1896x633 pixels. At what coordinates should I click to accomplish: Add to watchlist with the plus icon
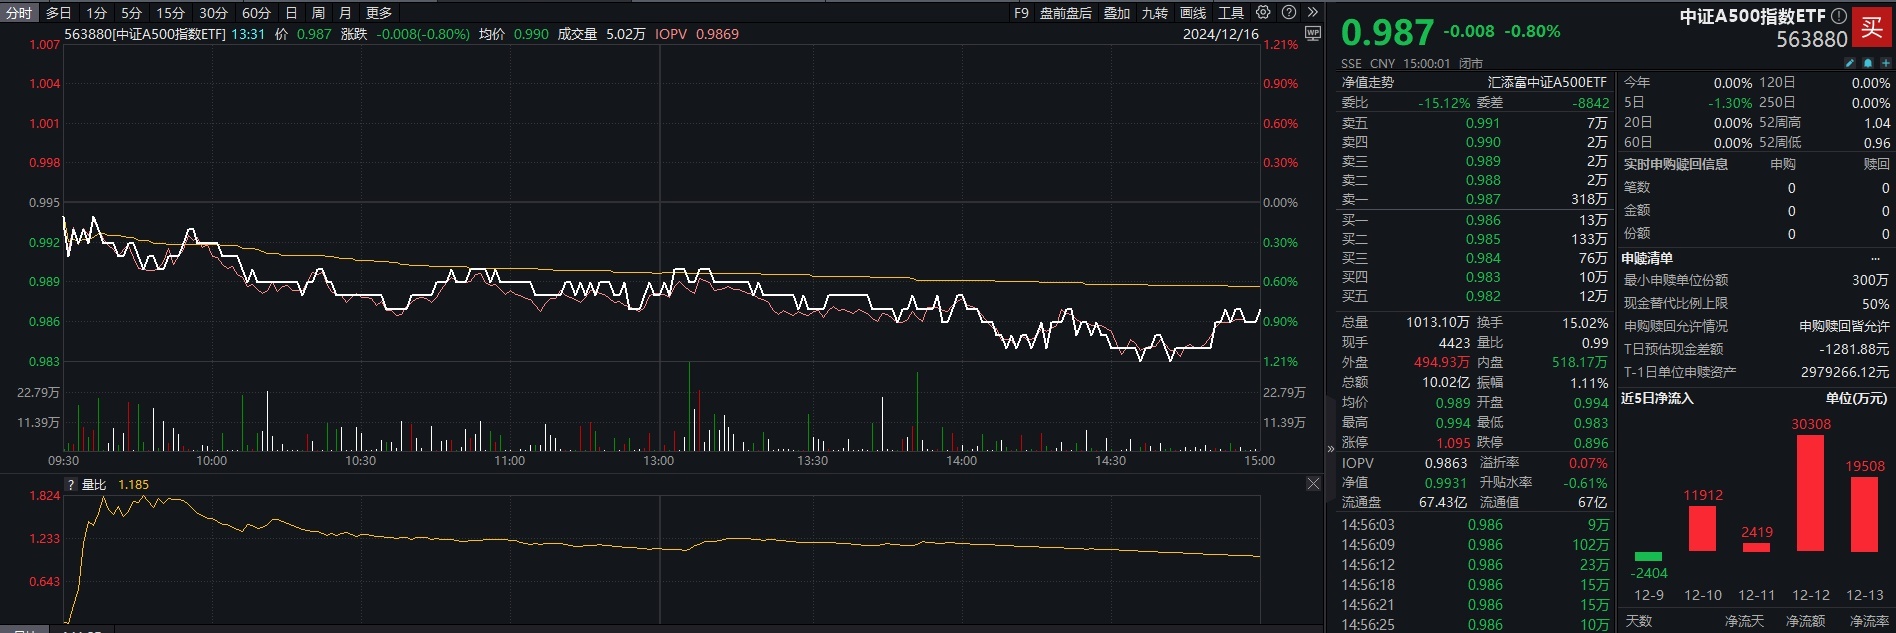(1884, 63)
